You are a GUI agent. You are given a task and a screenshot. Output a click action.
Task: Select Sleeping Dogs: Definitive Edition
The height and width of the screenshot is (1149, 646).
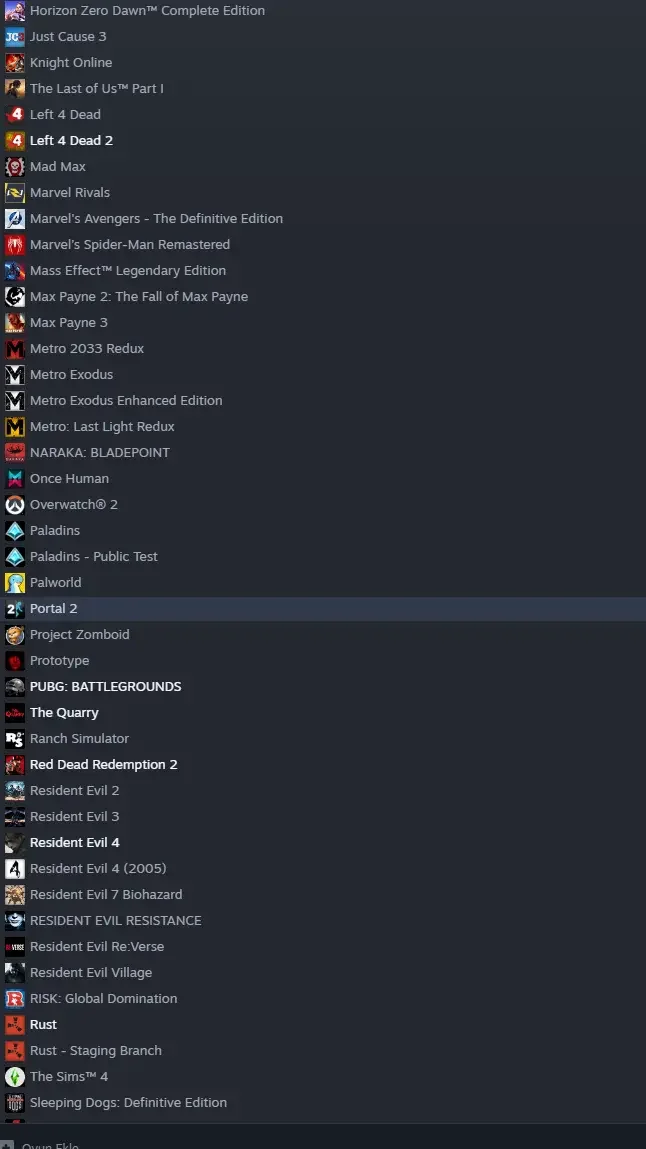click(x=323, y=1103)
